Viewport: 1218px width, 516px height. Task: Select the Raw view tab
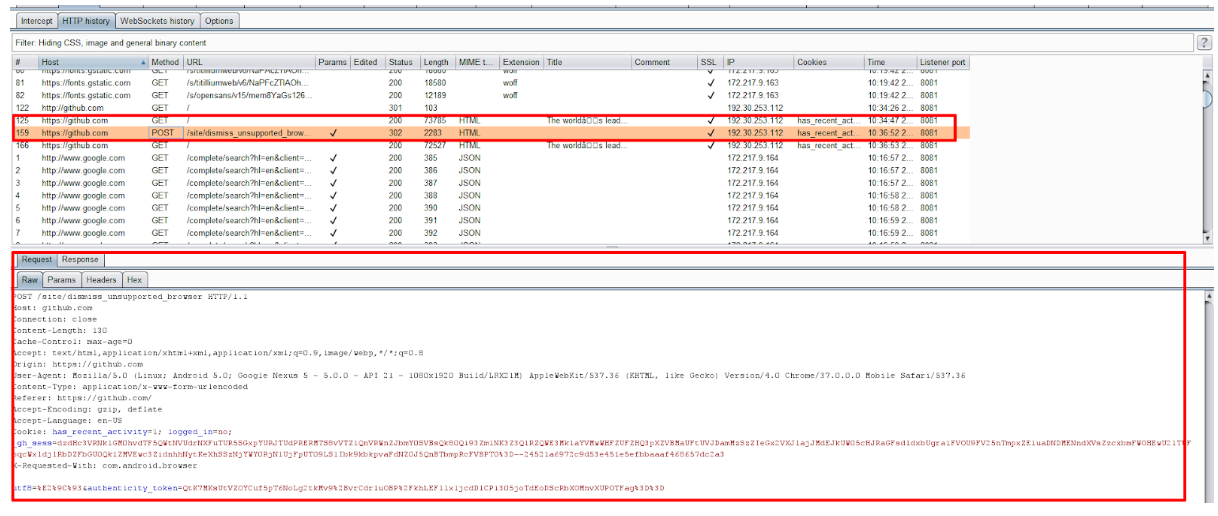[30, 280]
